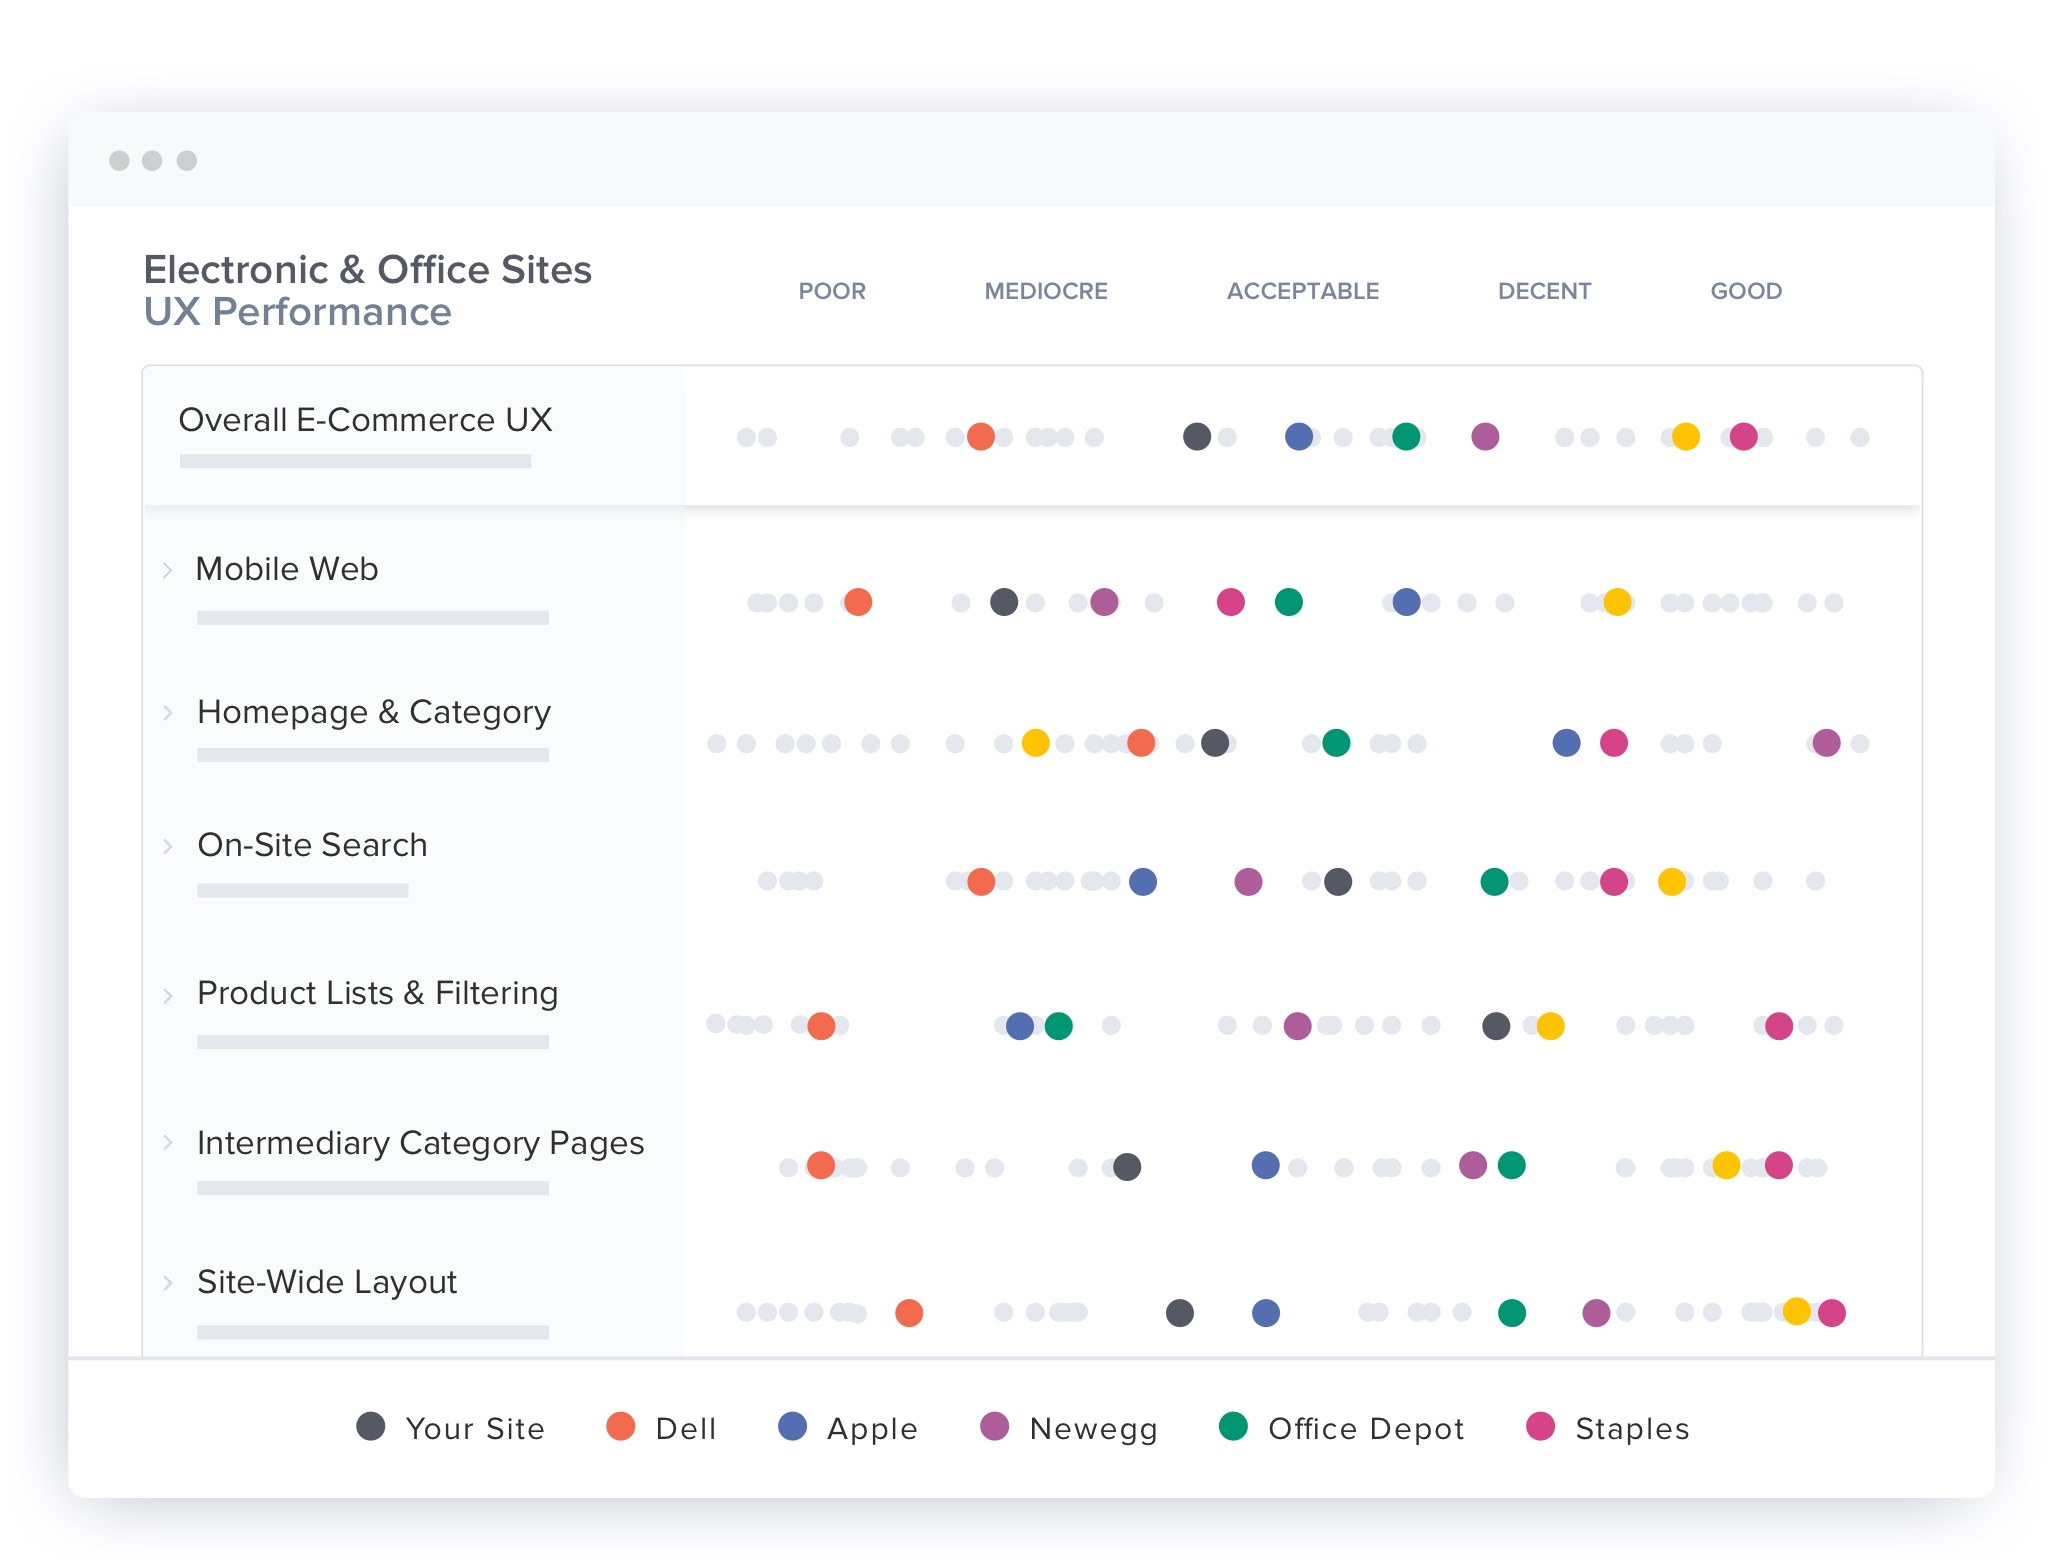The width and height of the screenshot is (2060, 1560).
Task: Expand the Site-Wide Layout chevron
Action: pyautogui.click(x=168, y=1283)
